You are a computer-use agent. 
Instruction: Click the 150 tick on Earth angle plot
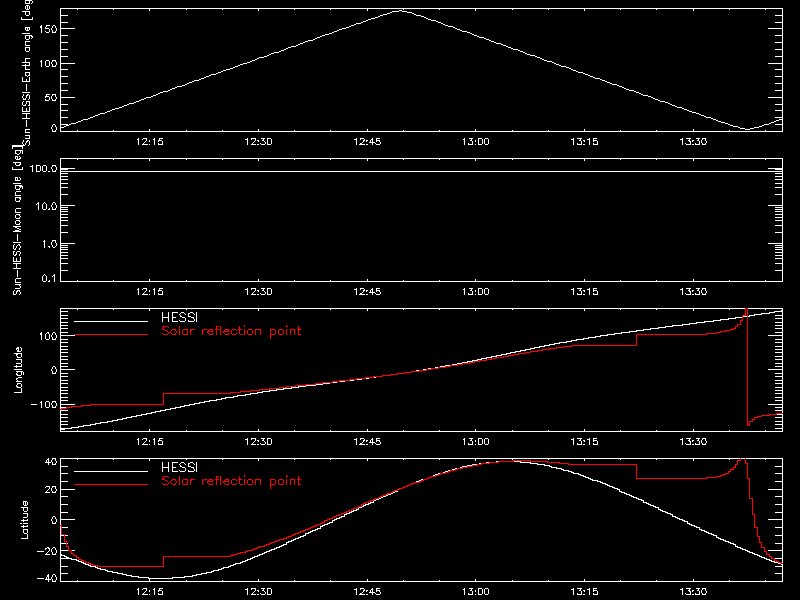click(x=48, y=29)
